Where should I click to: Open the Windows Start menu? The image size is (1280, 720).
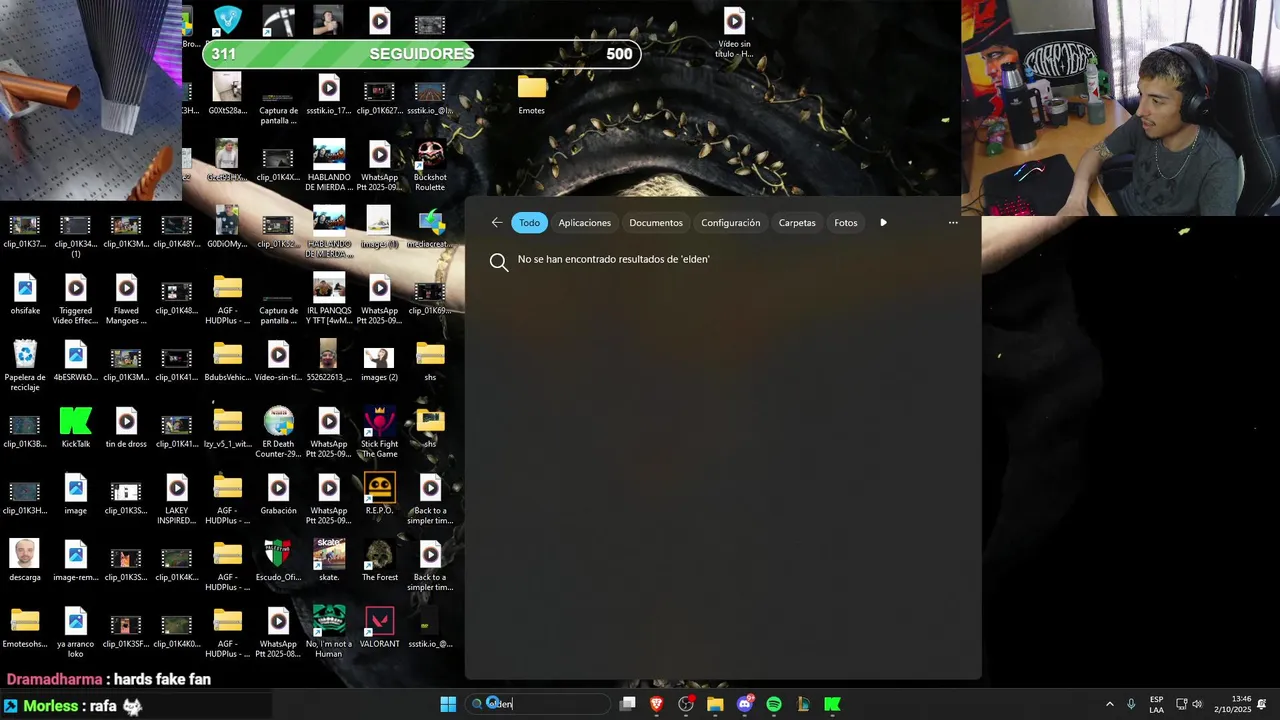coord(448,704)
